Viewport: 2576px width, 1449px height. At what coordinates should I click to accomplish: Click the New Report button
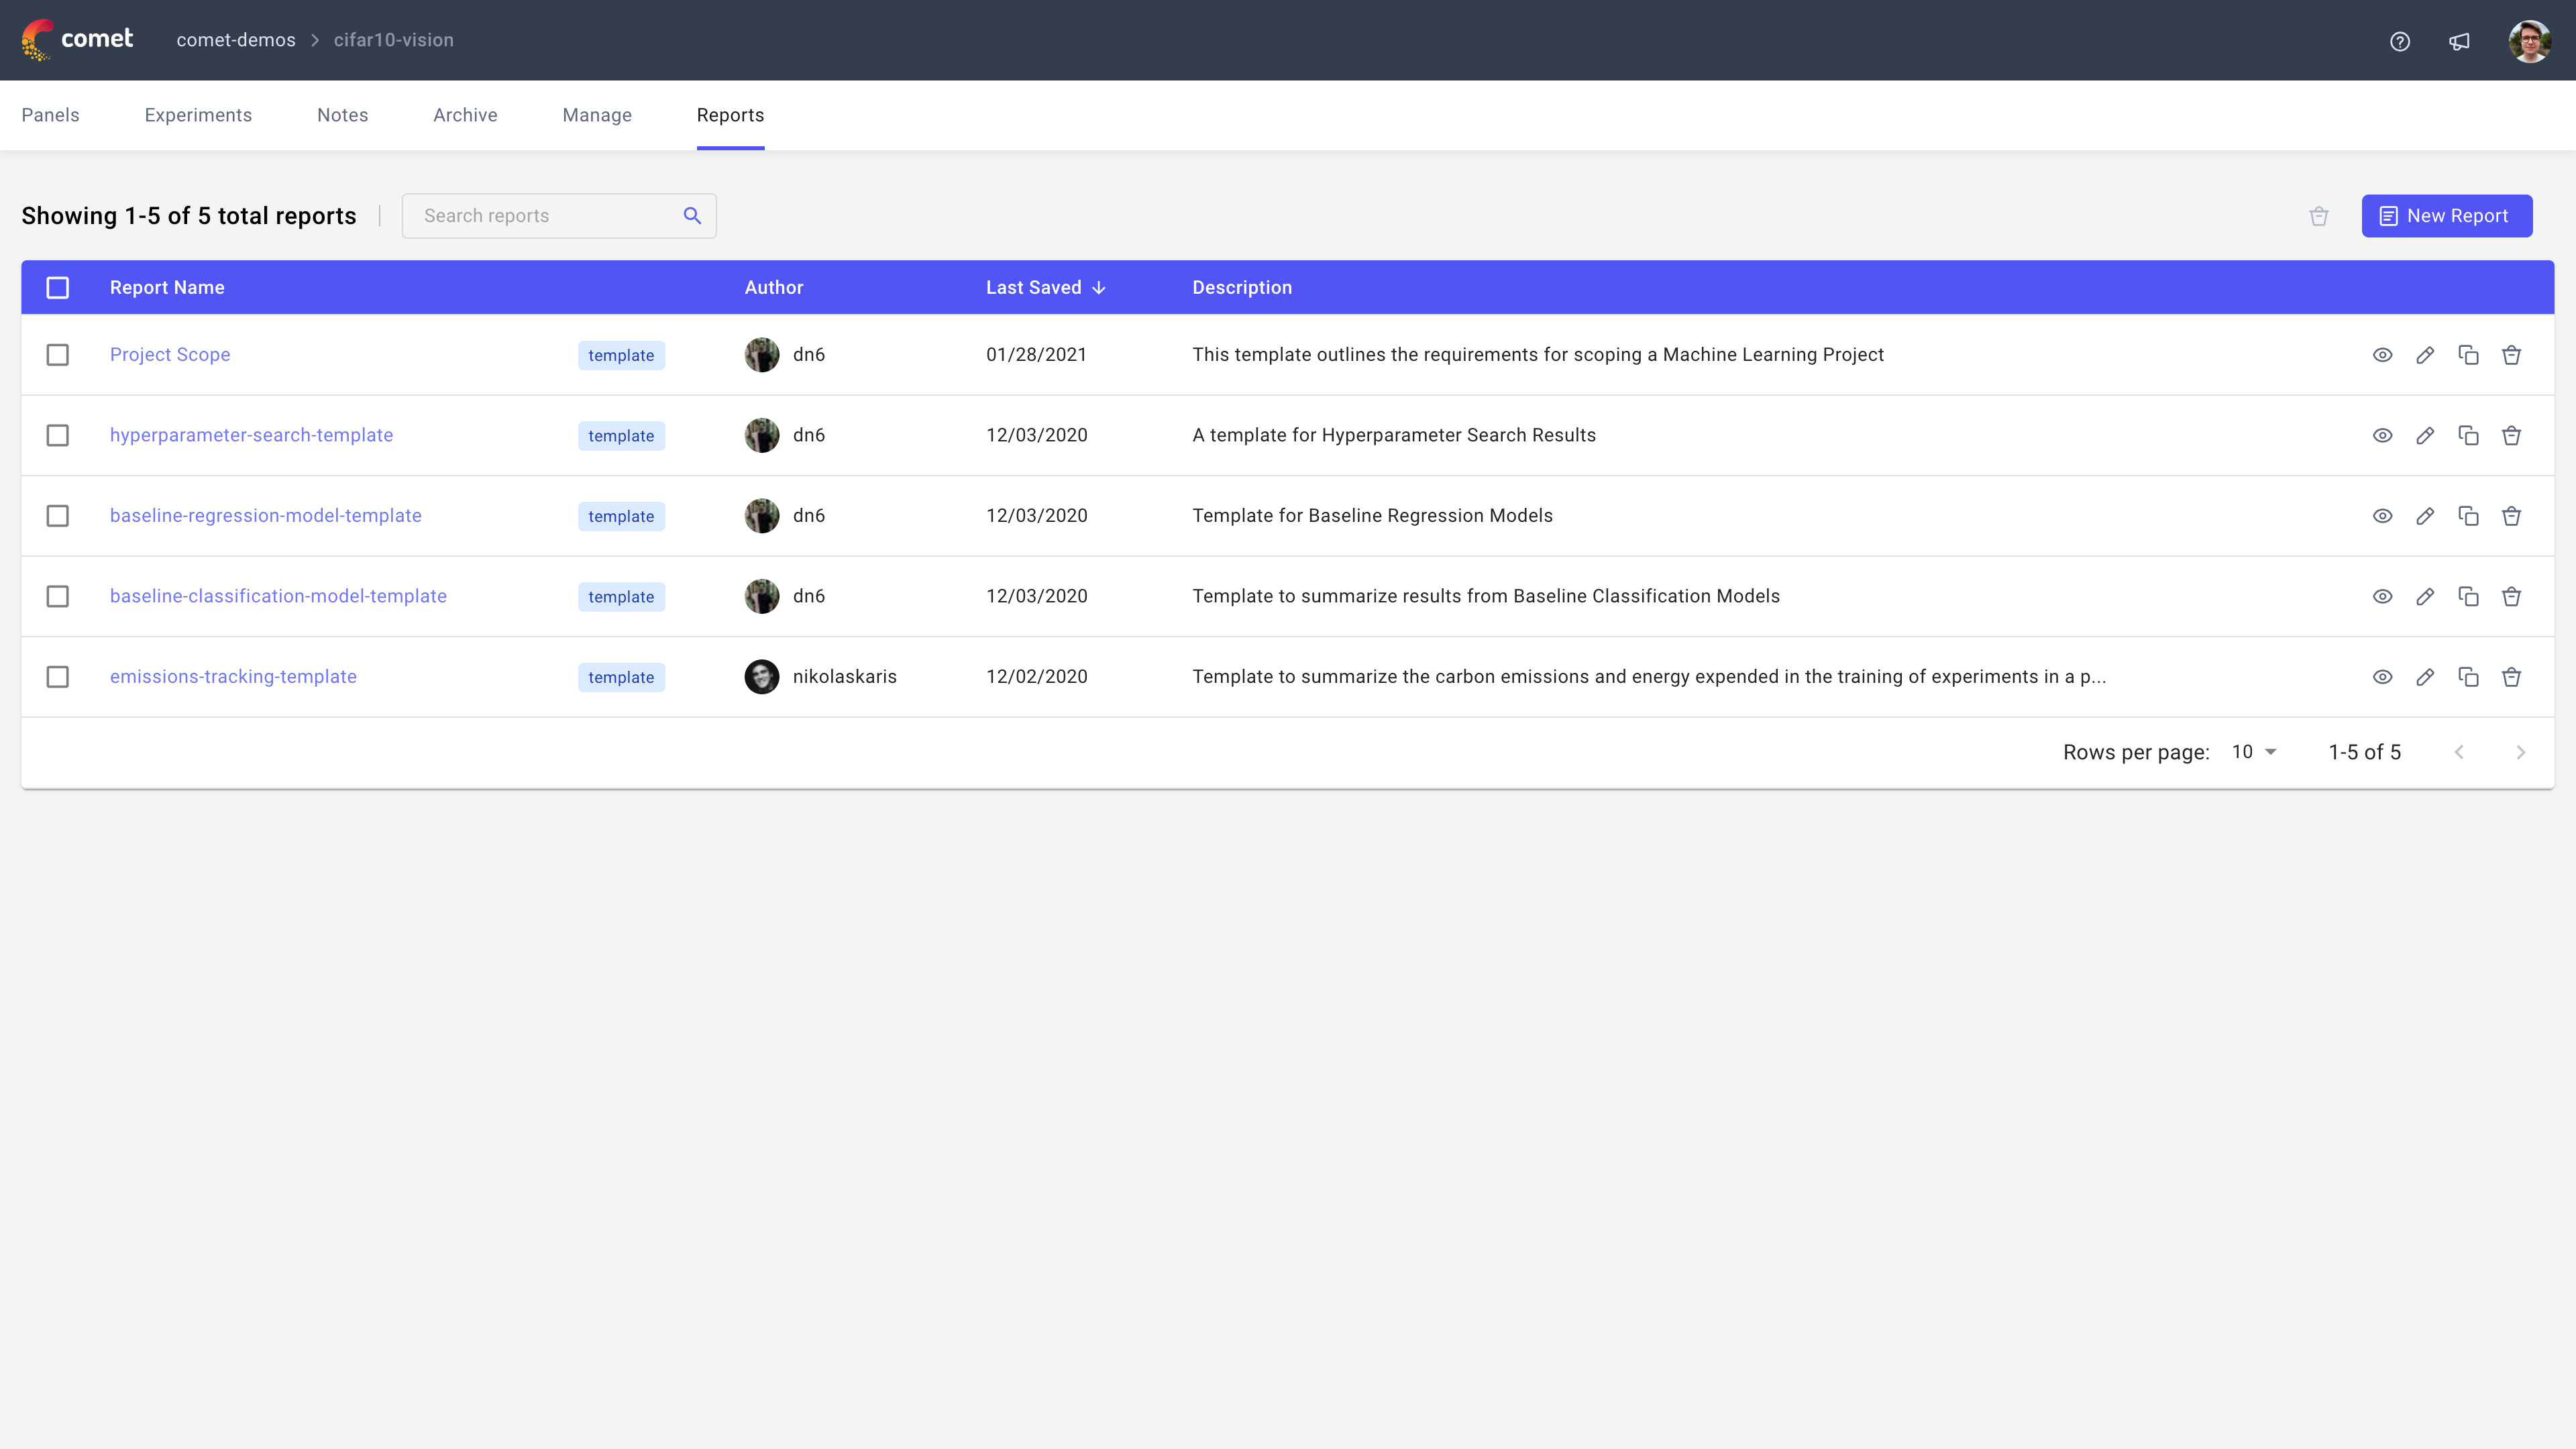(x=2446, y=216)
